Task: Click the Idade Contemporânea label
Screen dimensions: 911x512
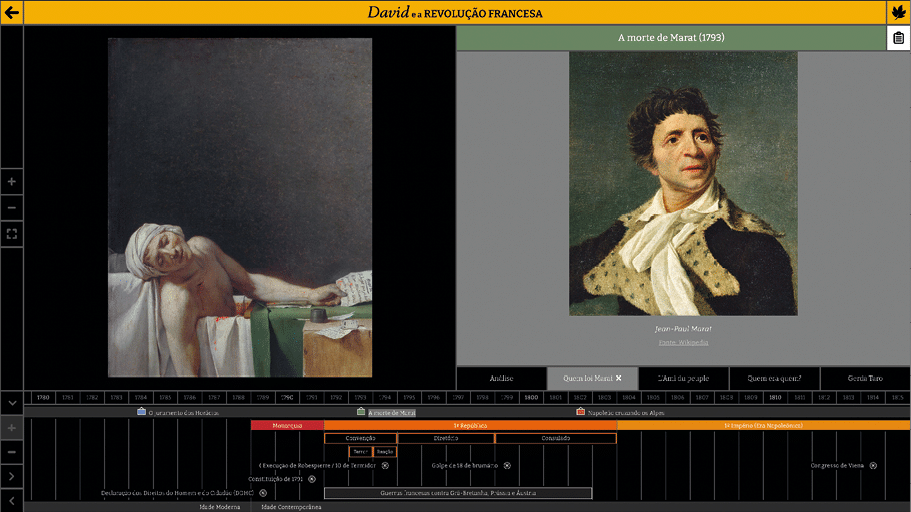Action: [291, 507]
